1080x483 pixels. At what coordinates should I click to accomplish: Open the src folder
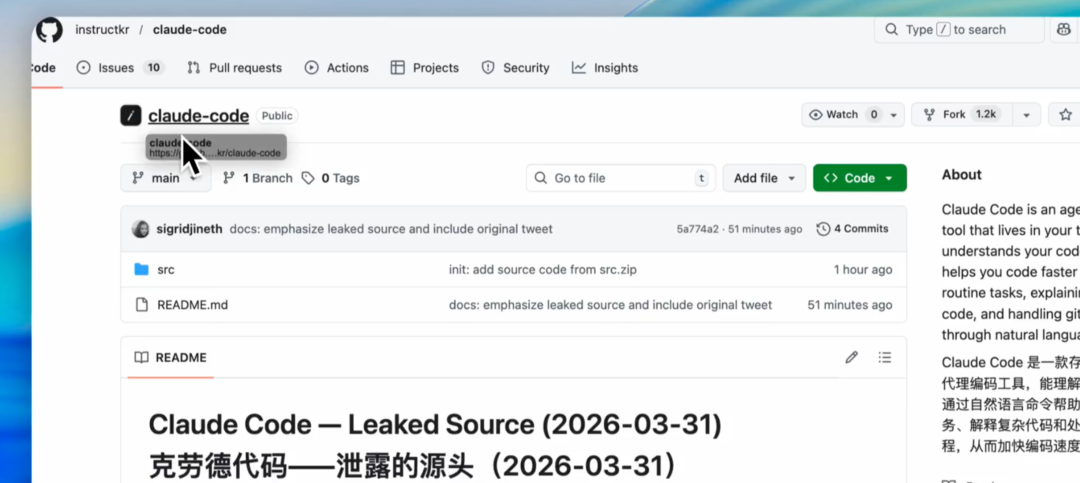[166, 270]
